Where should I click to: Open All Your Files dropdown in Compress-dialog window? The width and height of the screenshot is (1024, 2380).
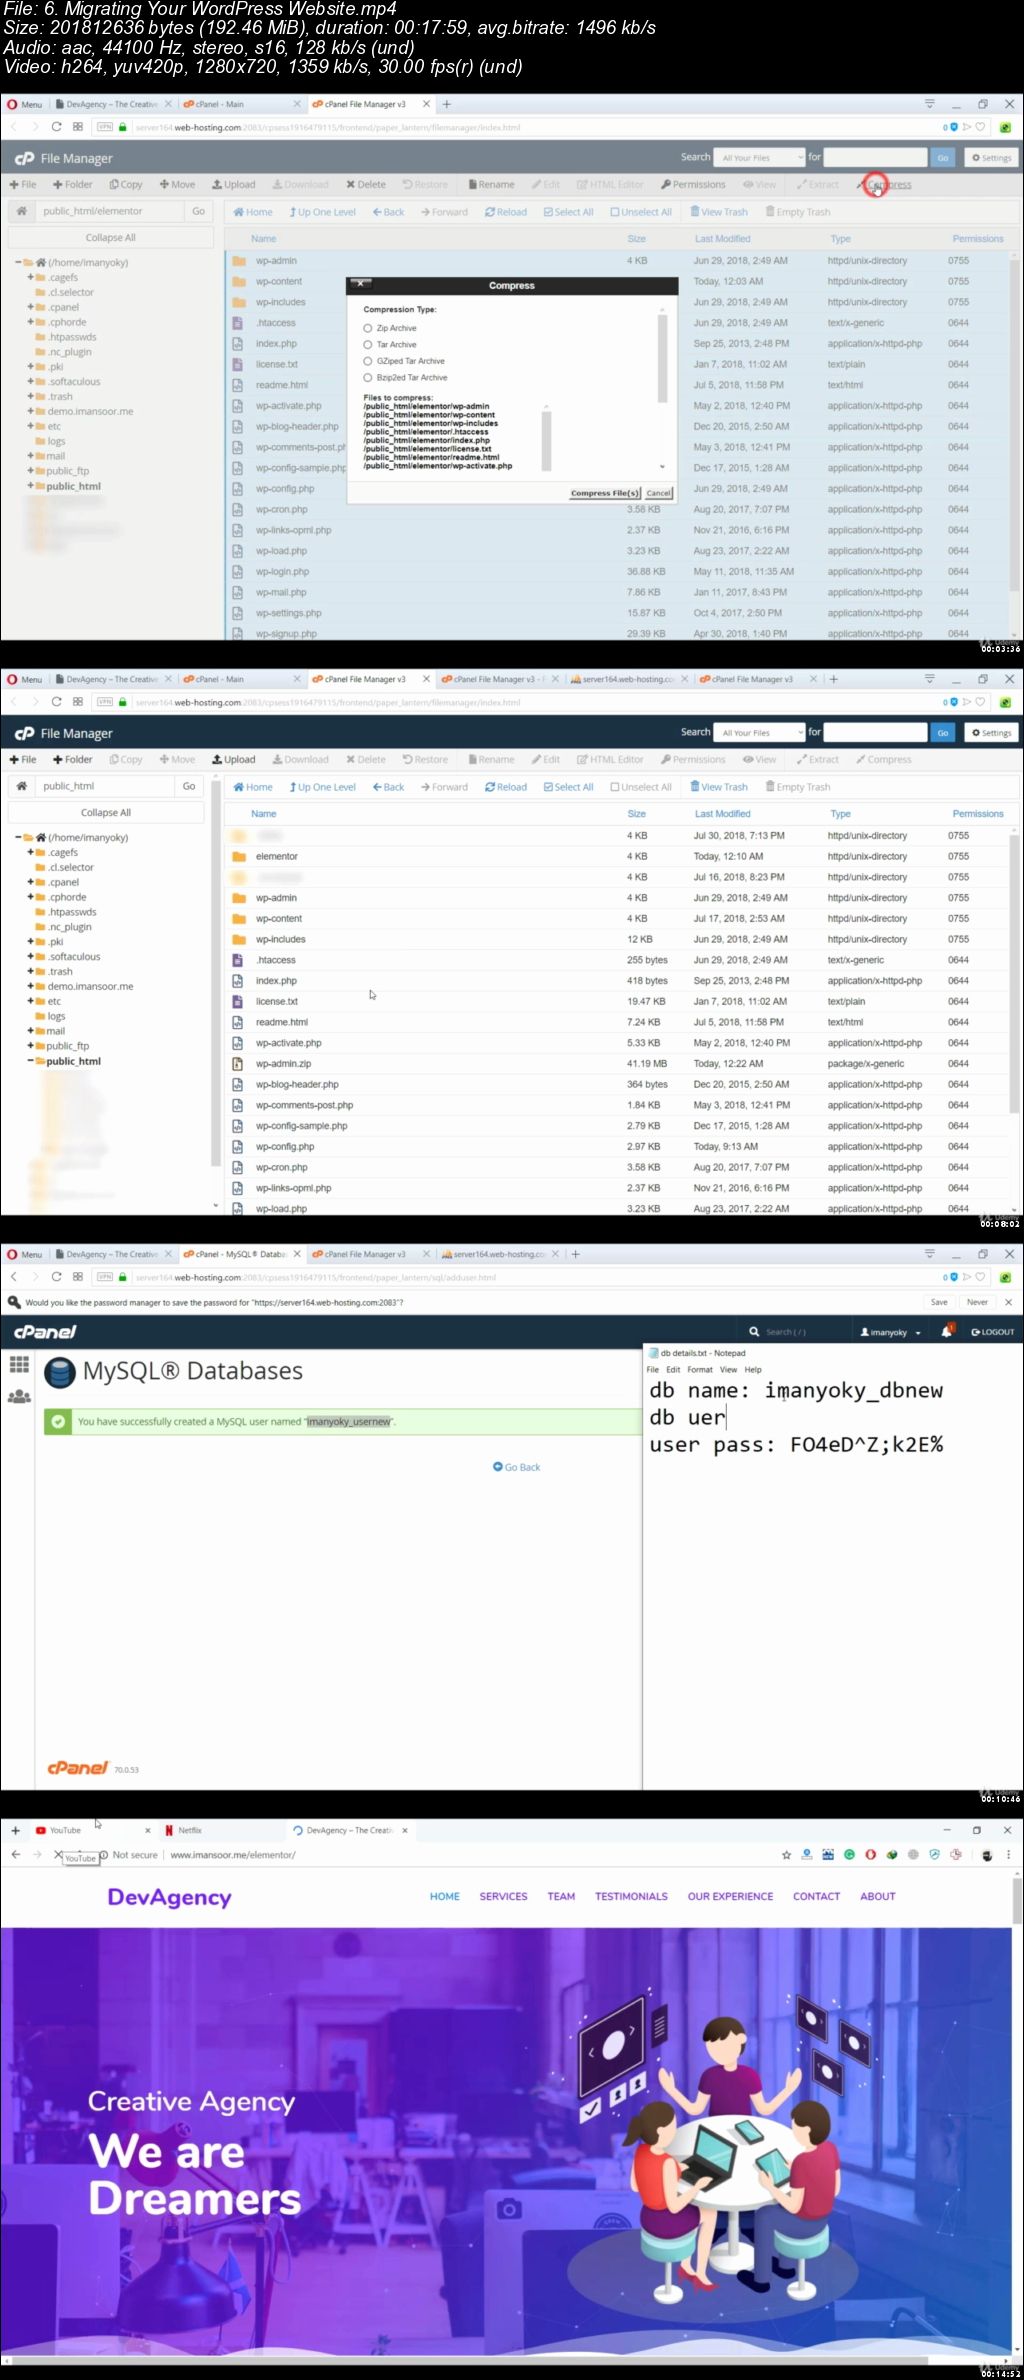(x=760, y=158)
